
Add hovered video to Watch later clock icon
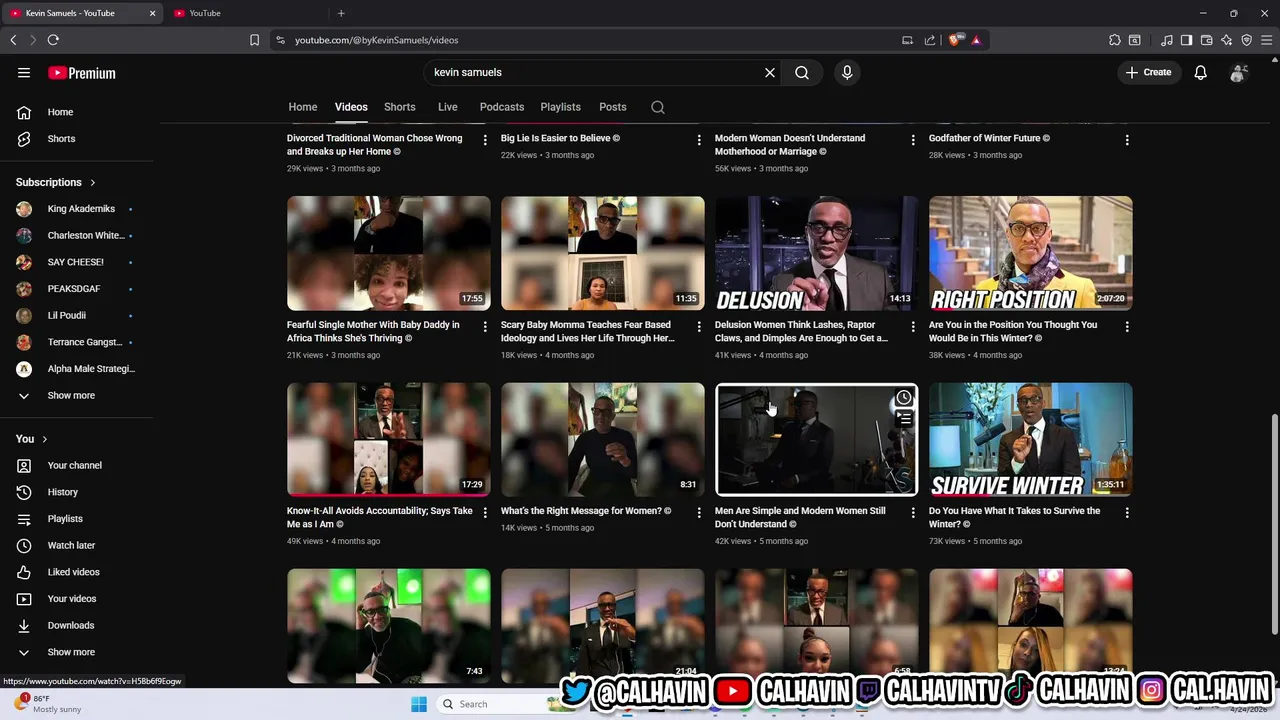pyautogui.click(x=903, y=398)
